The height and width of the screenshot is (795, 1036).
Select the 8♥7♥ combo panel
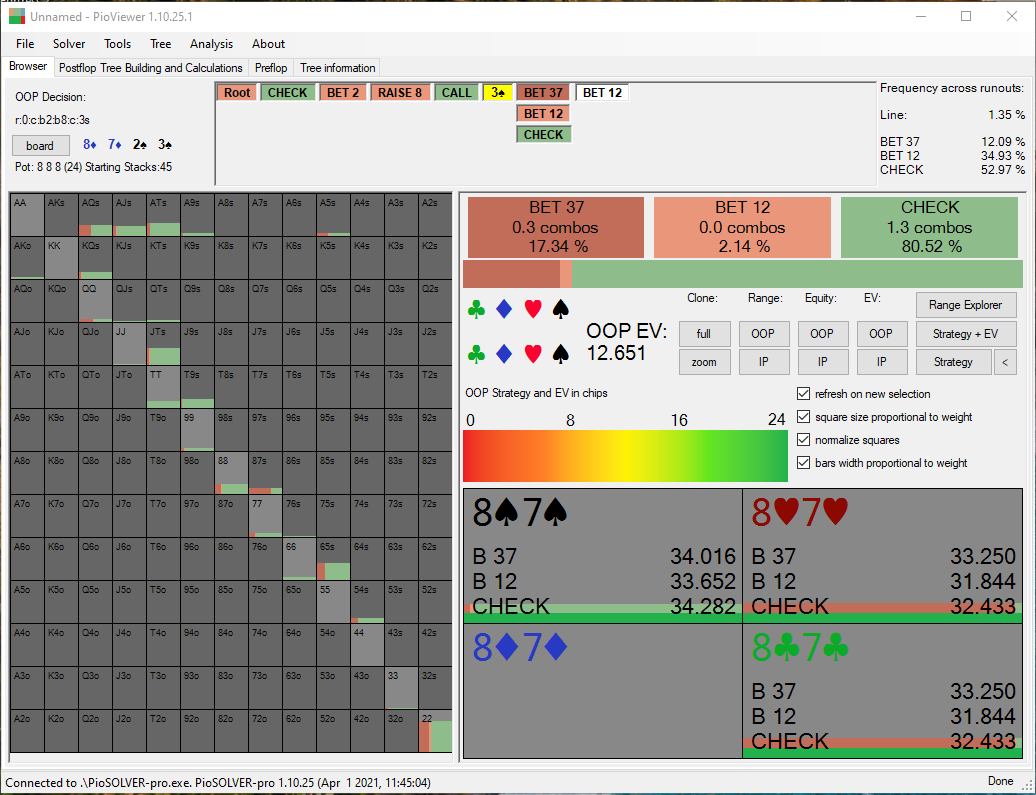(x=883, y=556)
